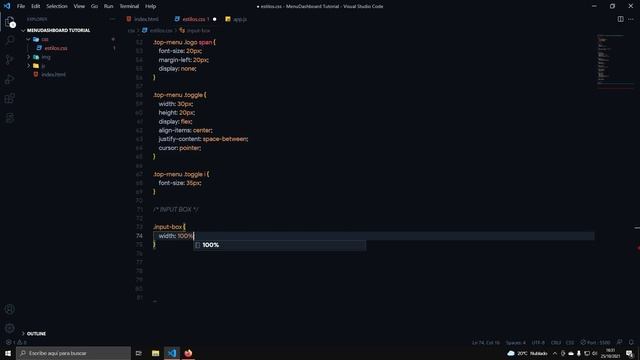The image size is (640, 360).
Task: Open the Terminal menu
Action: pos(129,6)
